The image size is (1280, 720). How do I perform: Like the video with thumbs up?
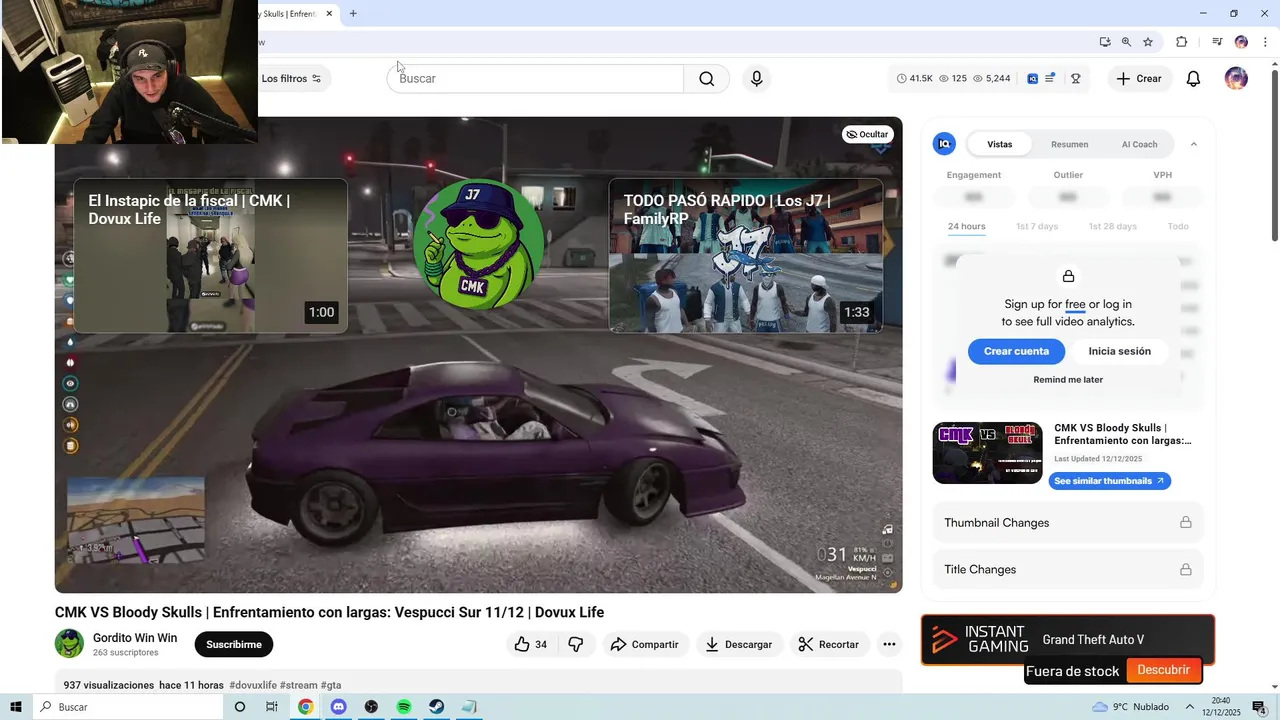point(530,645)
